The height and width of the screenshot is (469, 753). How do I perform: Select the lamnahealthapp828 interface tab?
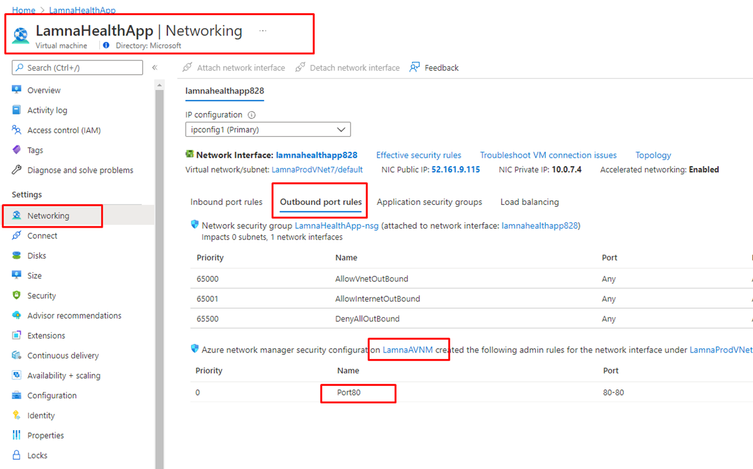225,91
